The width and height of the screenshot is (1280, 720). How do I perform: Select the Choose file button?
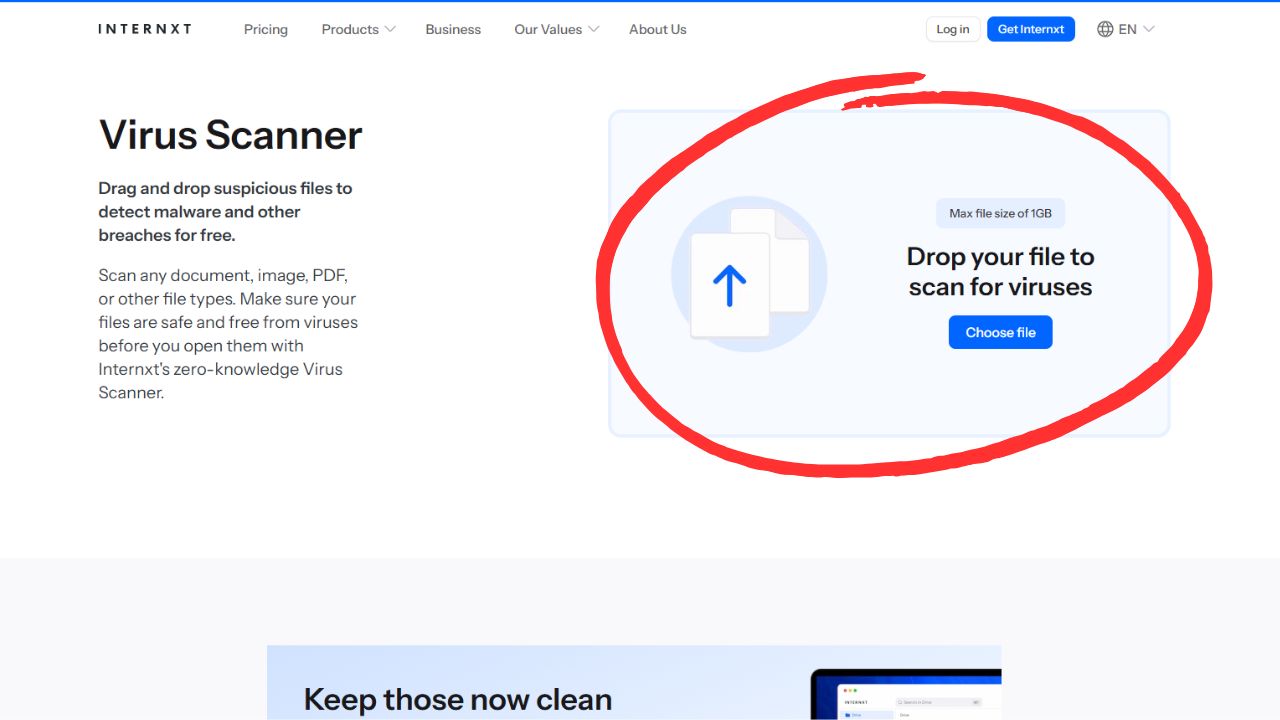1000,332
